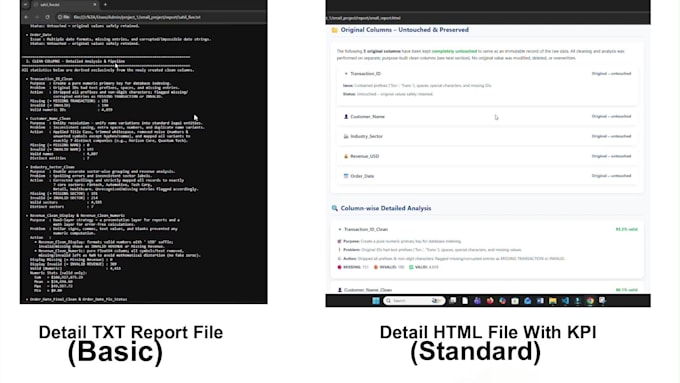Open Visual Studio Code from the taskbar
The width and height of the screenshot is (680, 383).
point(565,301)
